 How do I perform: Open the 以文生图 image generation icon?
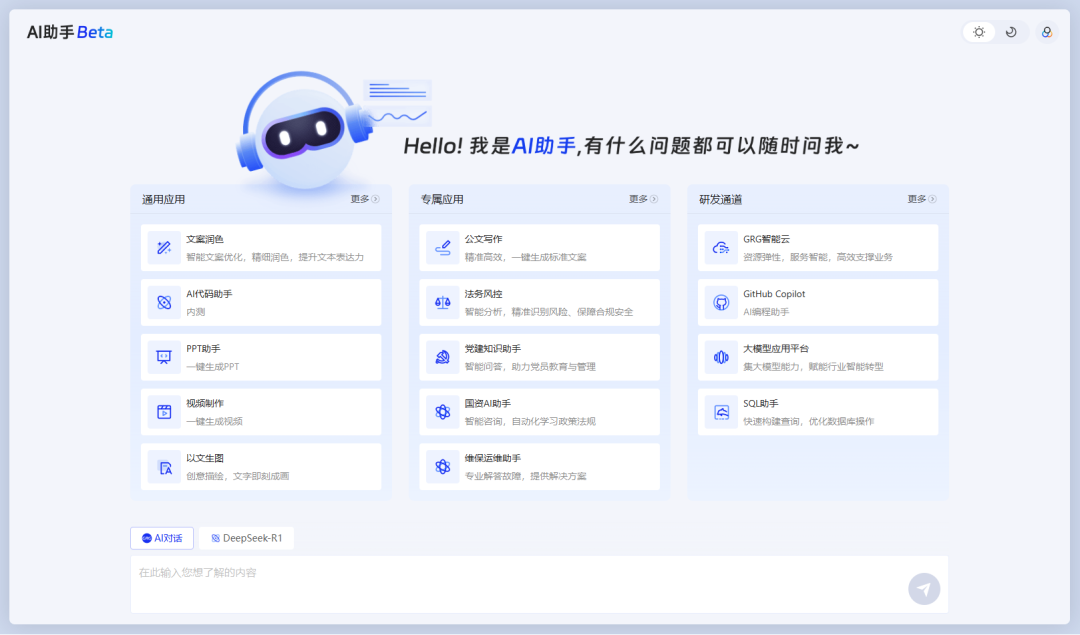coord(164,466)
